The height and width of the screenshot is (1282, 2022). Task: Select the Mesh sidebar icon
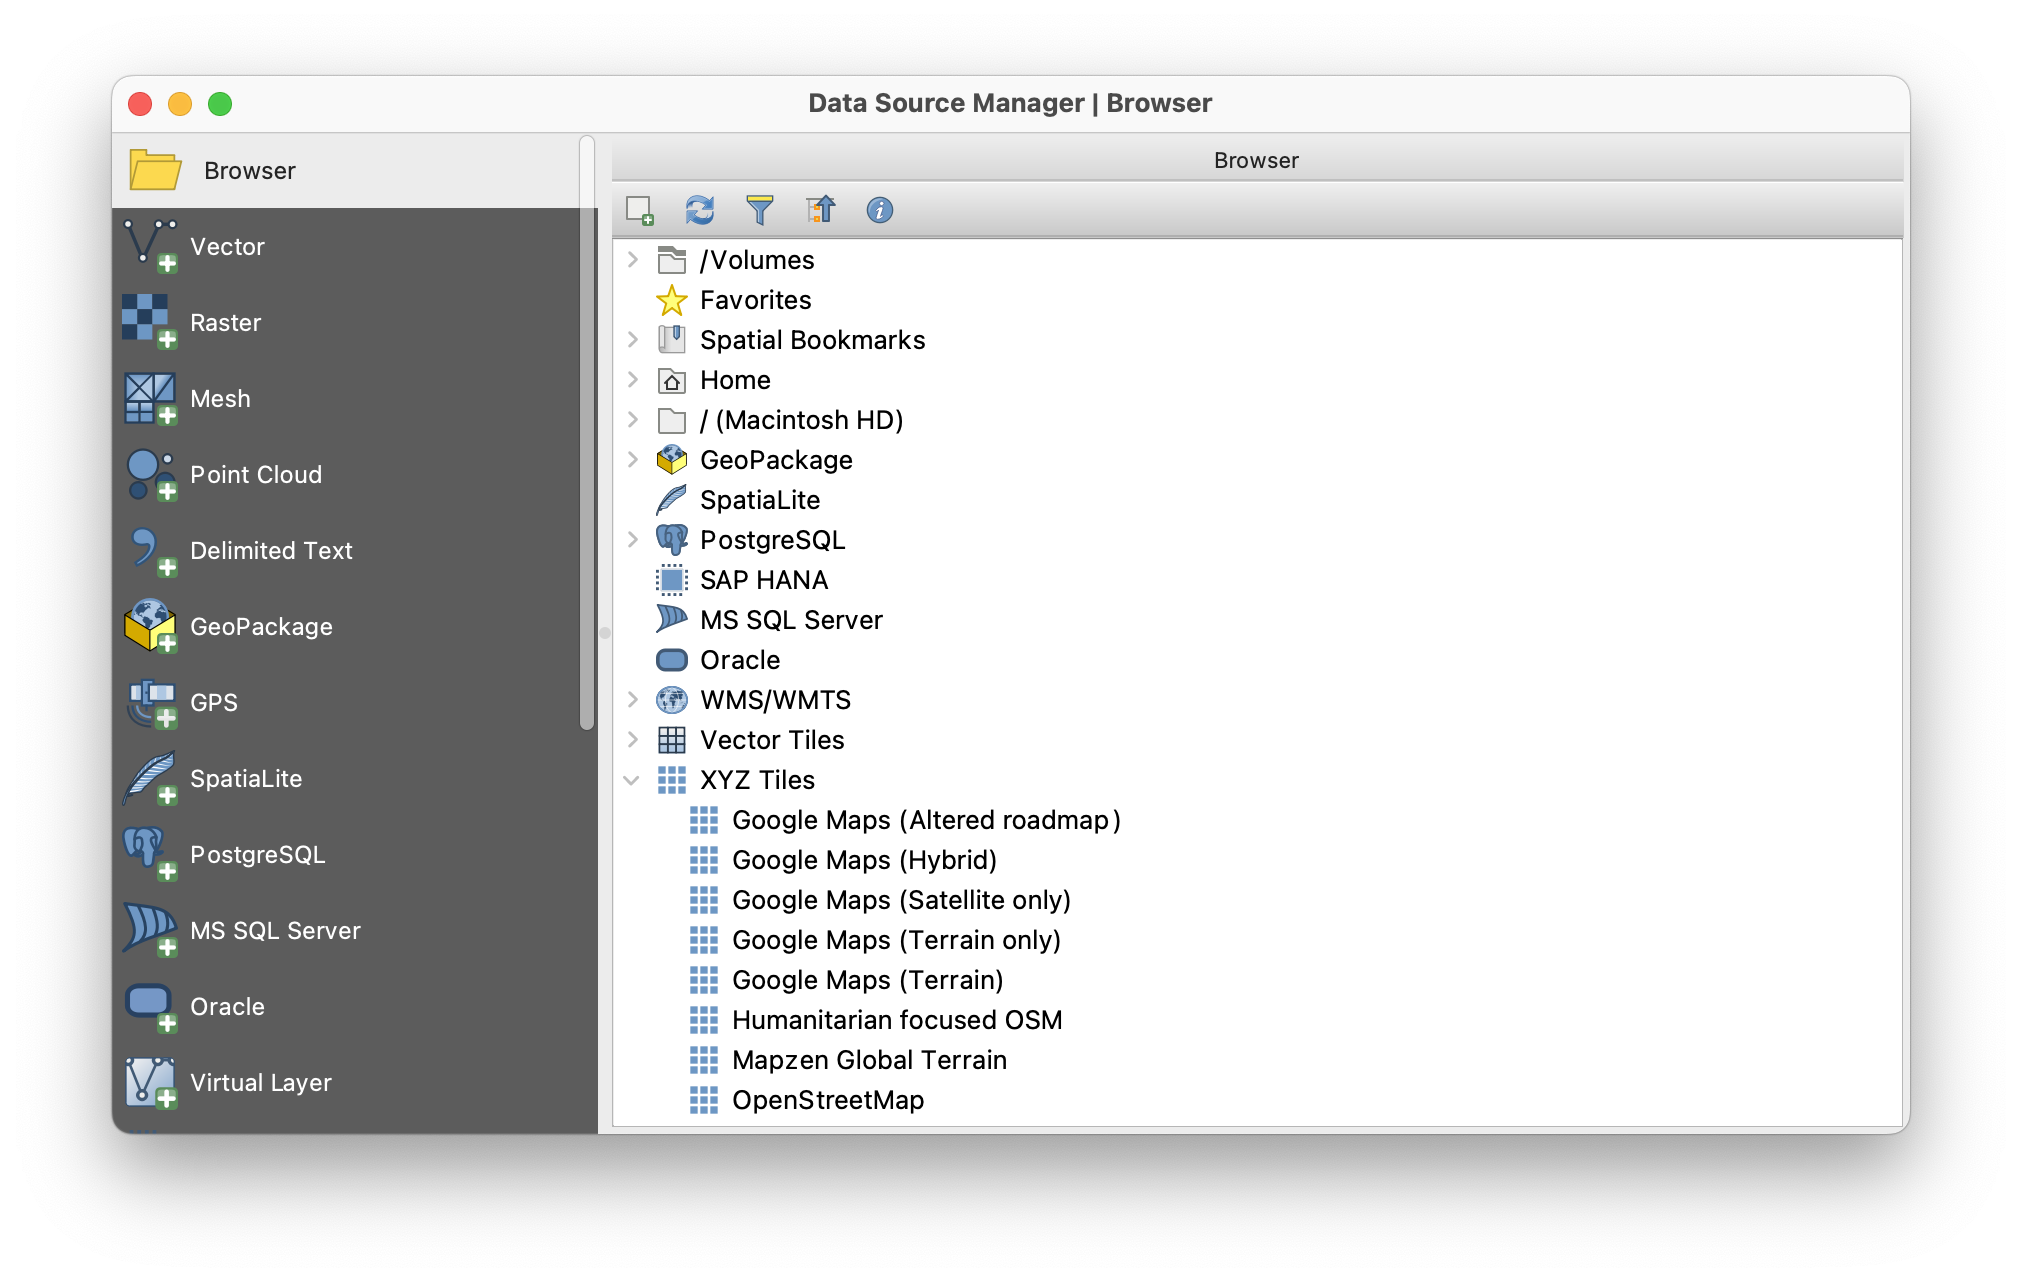150,399
